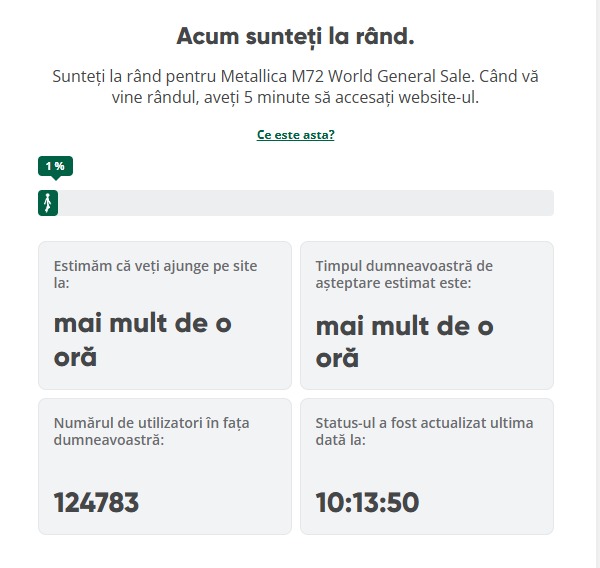Click "Numărul de utilizatori în fața dumneavoastră:" label
Image resolution: width=600 pixels, height=568 pixels.
pyautogui.click(x=152, y=431)
